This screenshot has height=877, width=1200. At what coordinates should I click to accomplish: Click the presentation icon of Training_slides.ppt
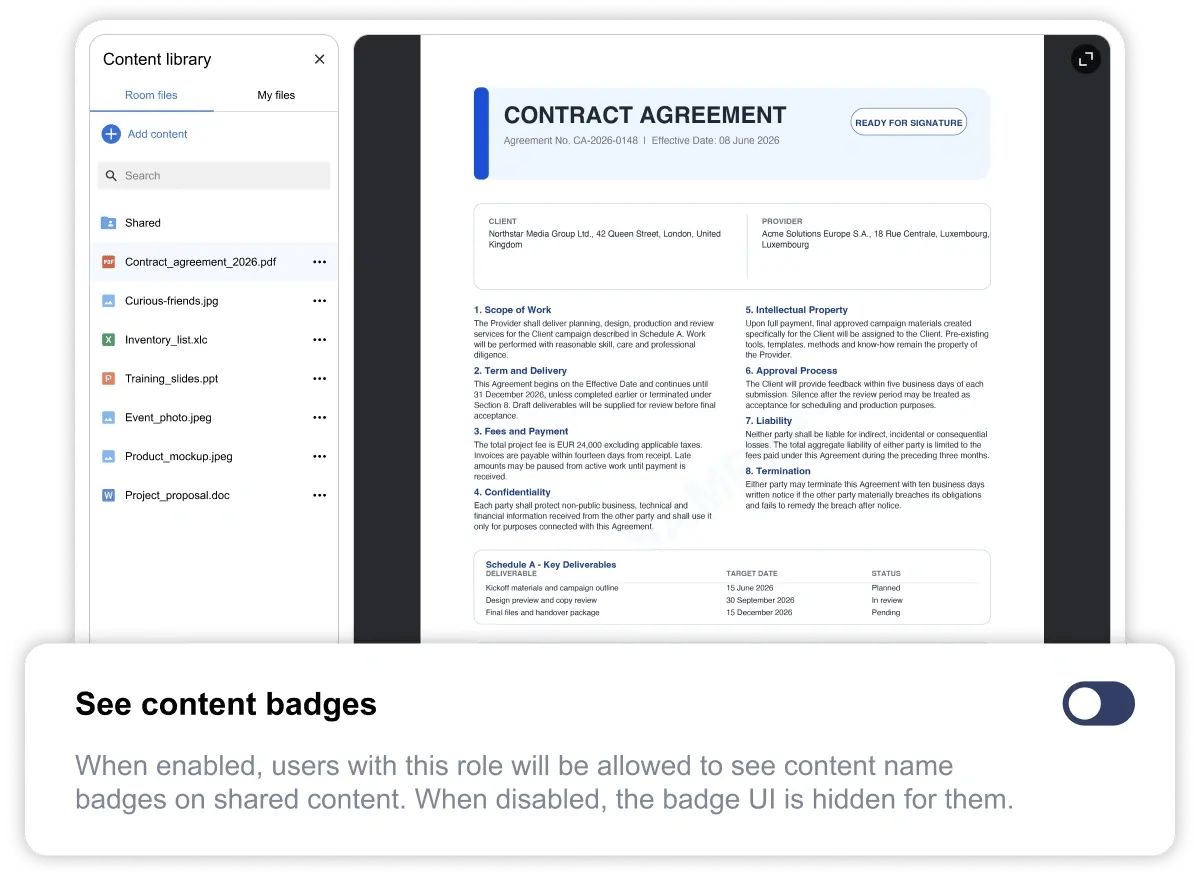(x=109, y=379)
